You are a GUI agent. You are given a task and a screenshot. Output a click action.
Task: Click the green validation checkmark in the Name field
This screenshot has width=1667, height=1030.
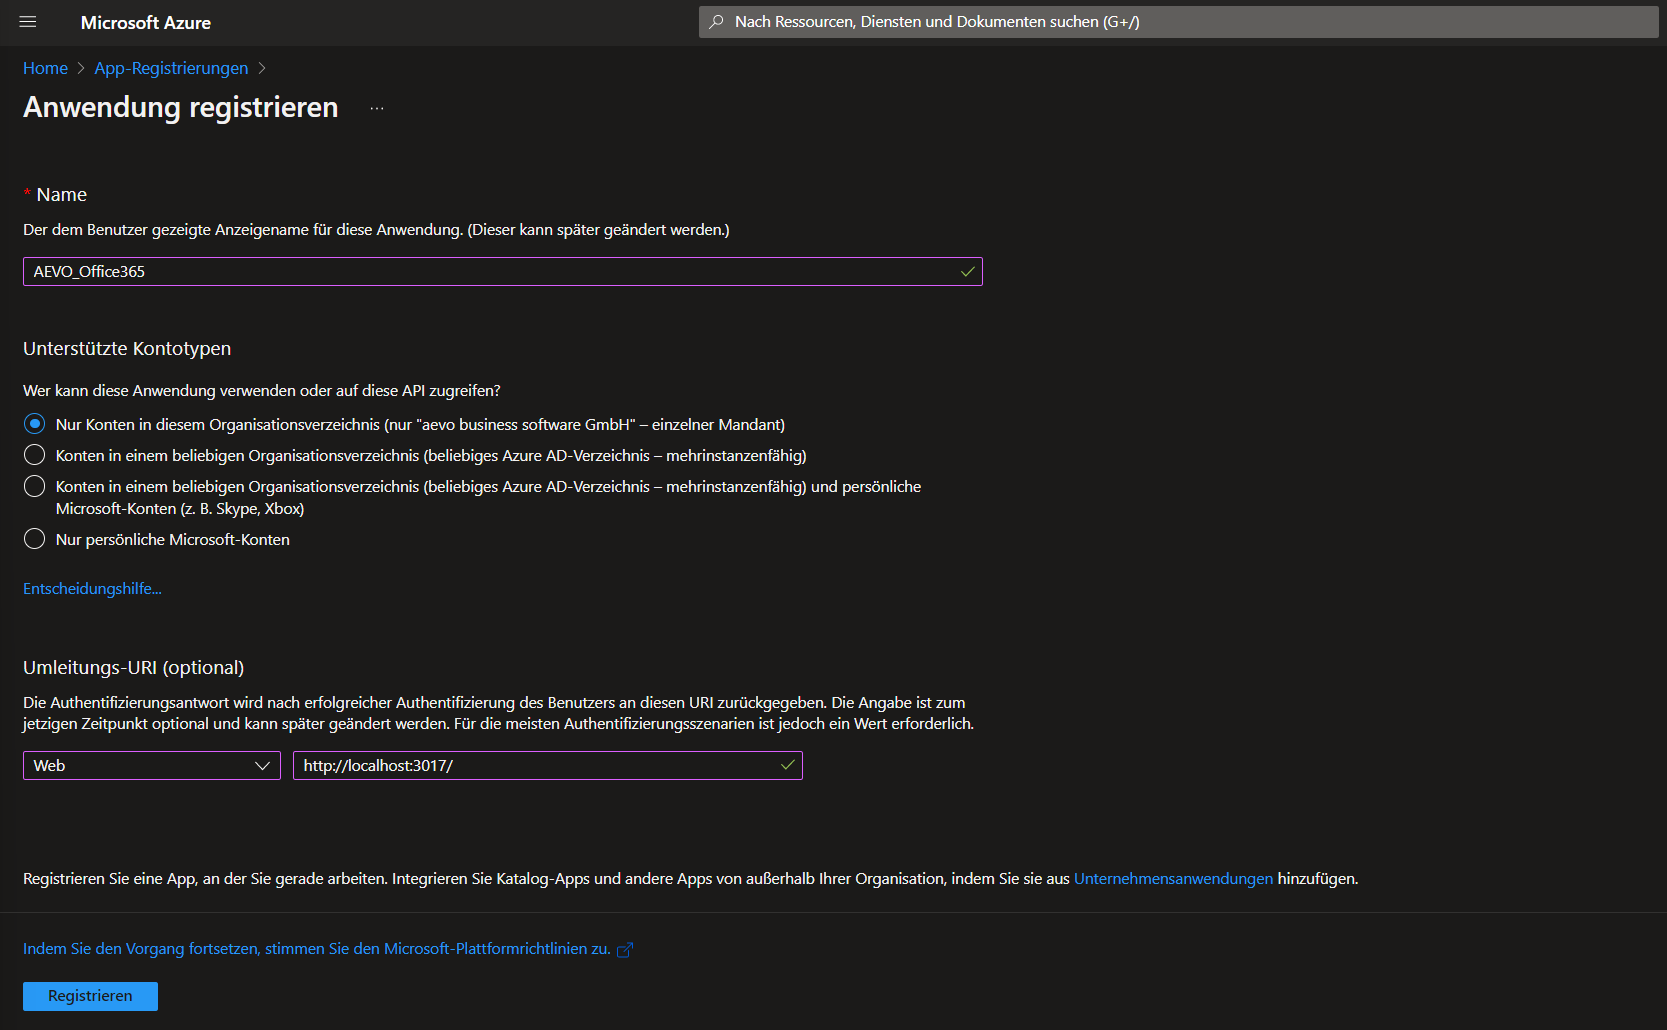pyautogui.click(x=965, y=270)
